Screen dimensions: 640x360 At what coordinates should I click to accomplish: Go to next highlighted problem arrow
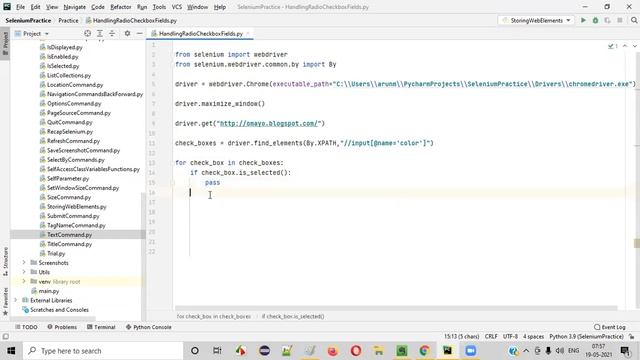(635, 46)
